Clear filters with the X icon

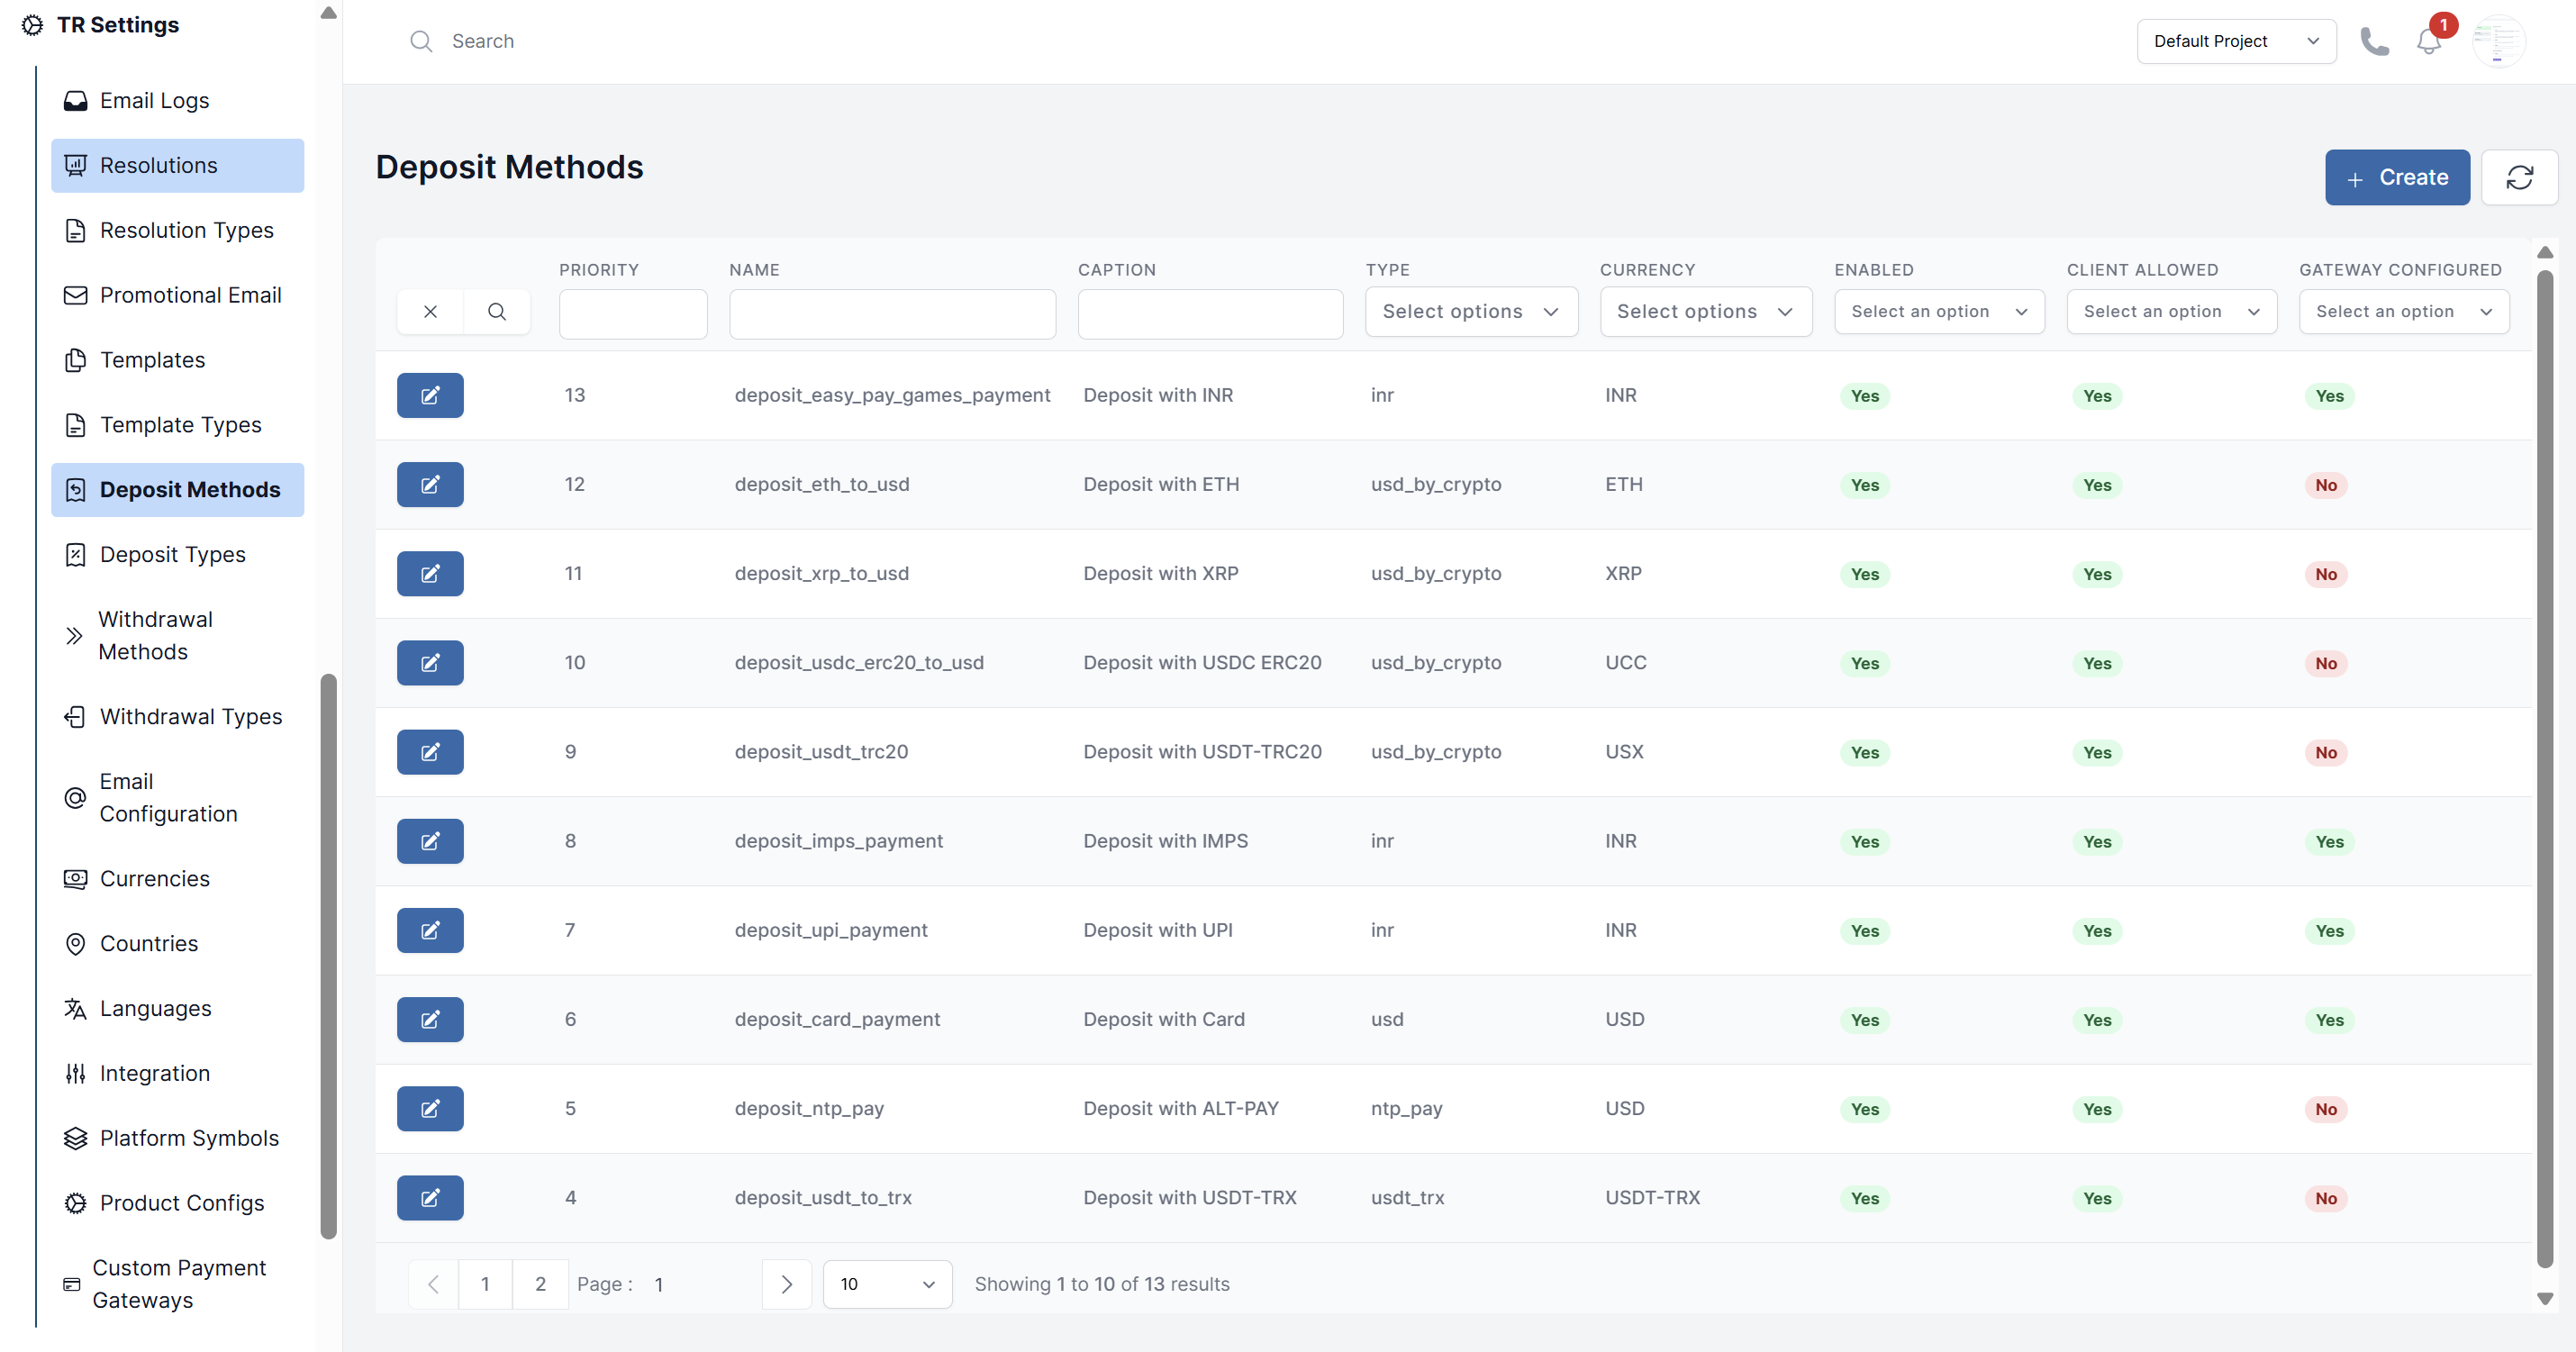pos(430,311)
